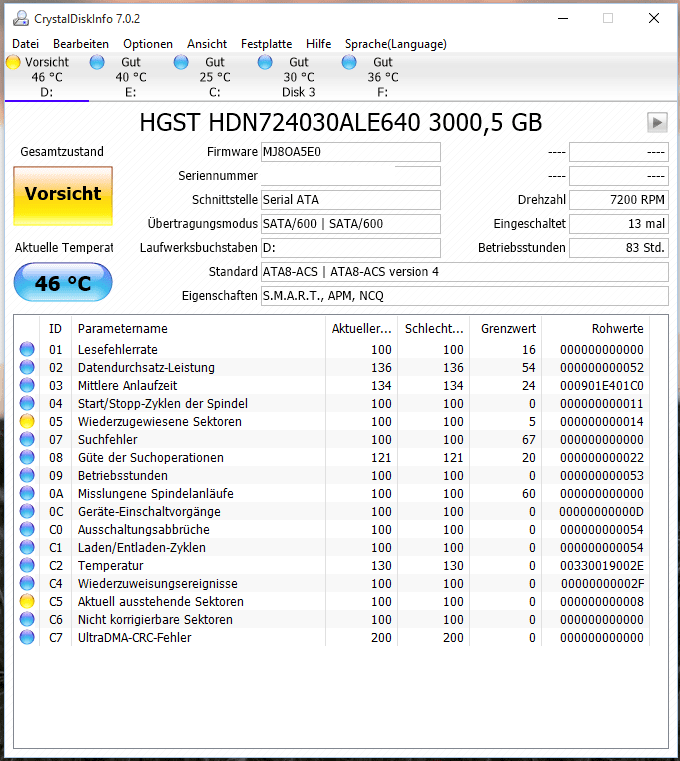Image resolution: width=680 pixels, height=761 pixels.
Task: Click raw value 00000000000D
Action: click(601, 512)
